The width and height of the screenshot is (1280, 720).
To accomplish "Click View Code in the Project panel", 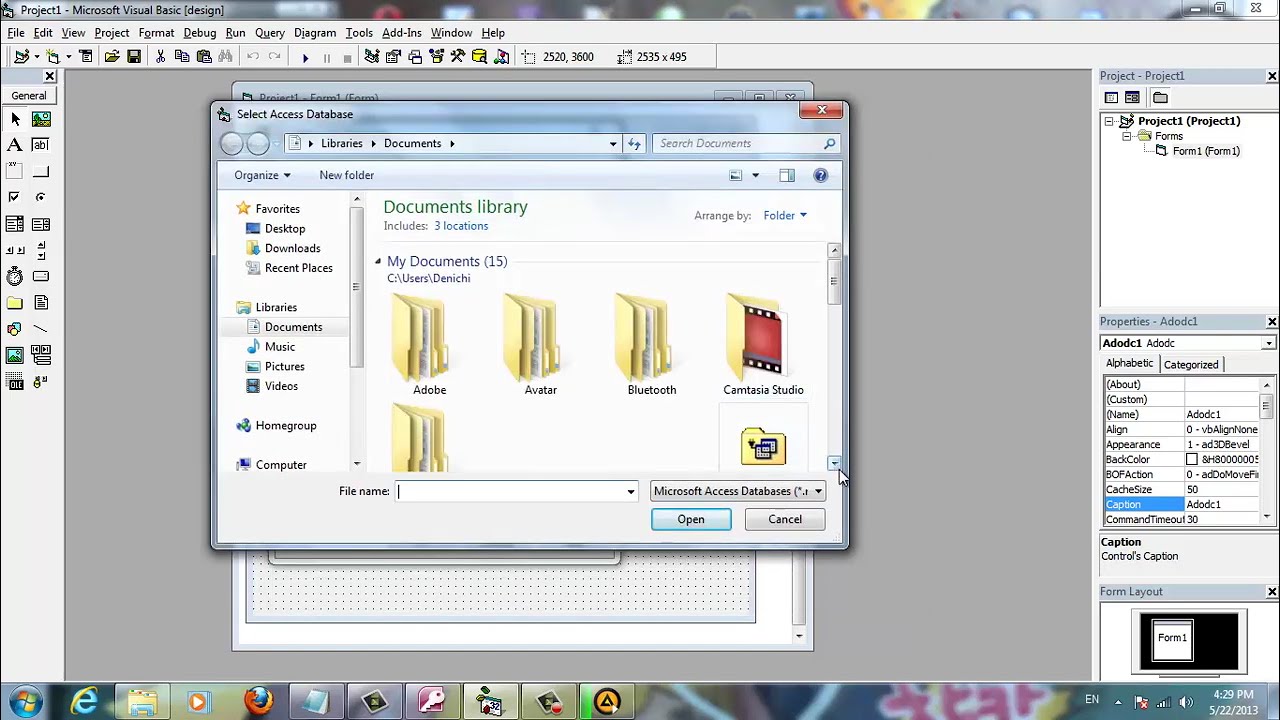I will click(x=1111, y=97).
